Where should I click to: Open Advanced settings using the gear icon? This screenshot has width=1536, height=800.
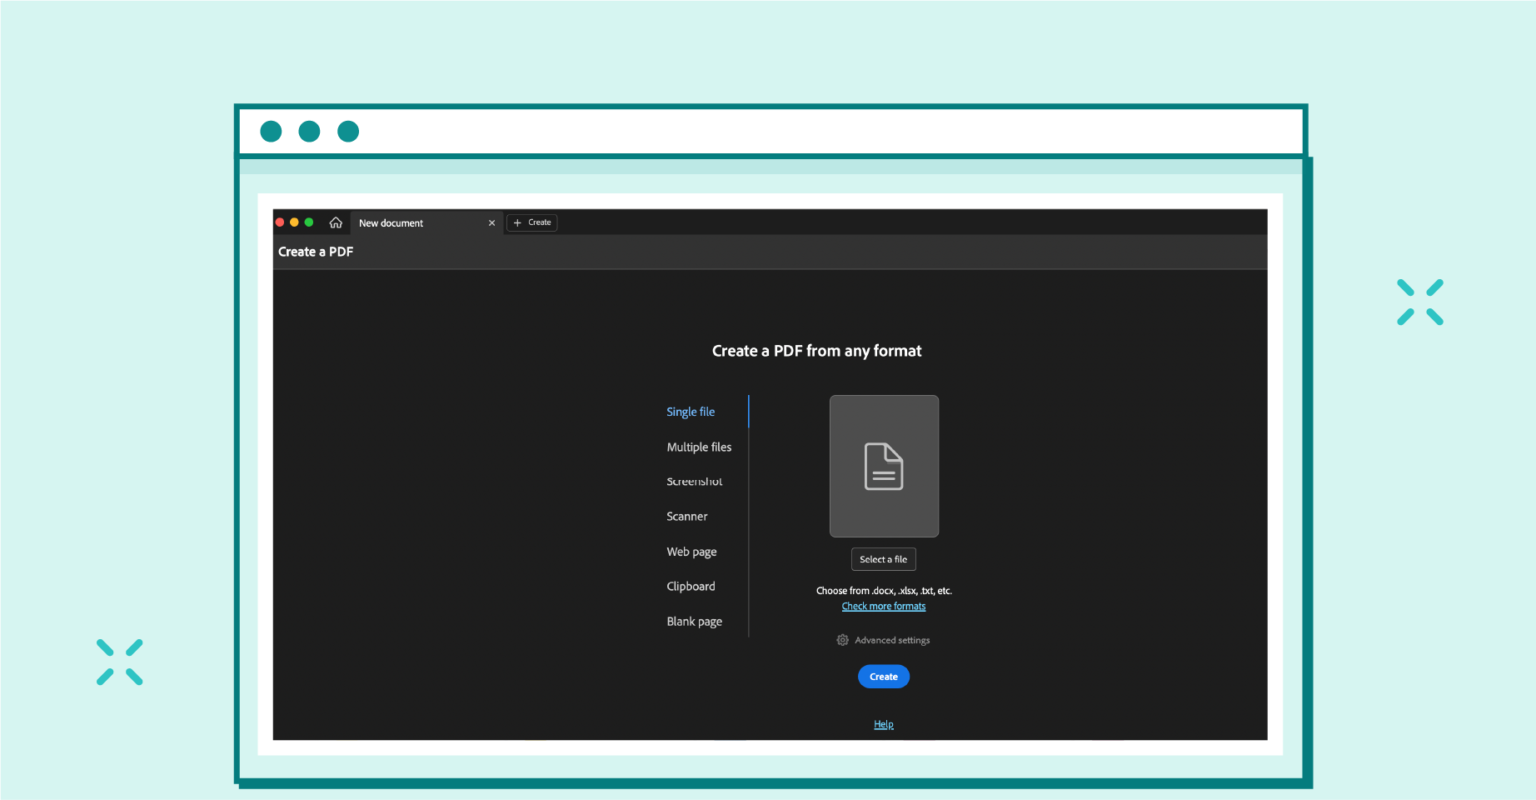pyautogui.click(x=842, y=639)
